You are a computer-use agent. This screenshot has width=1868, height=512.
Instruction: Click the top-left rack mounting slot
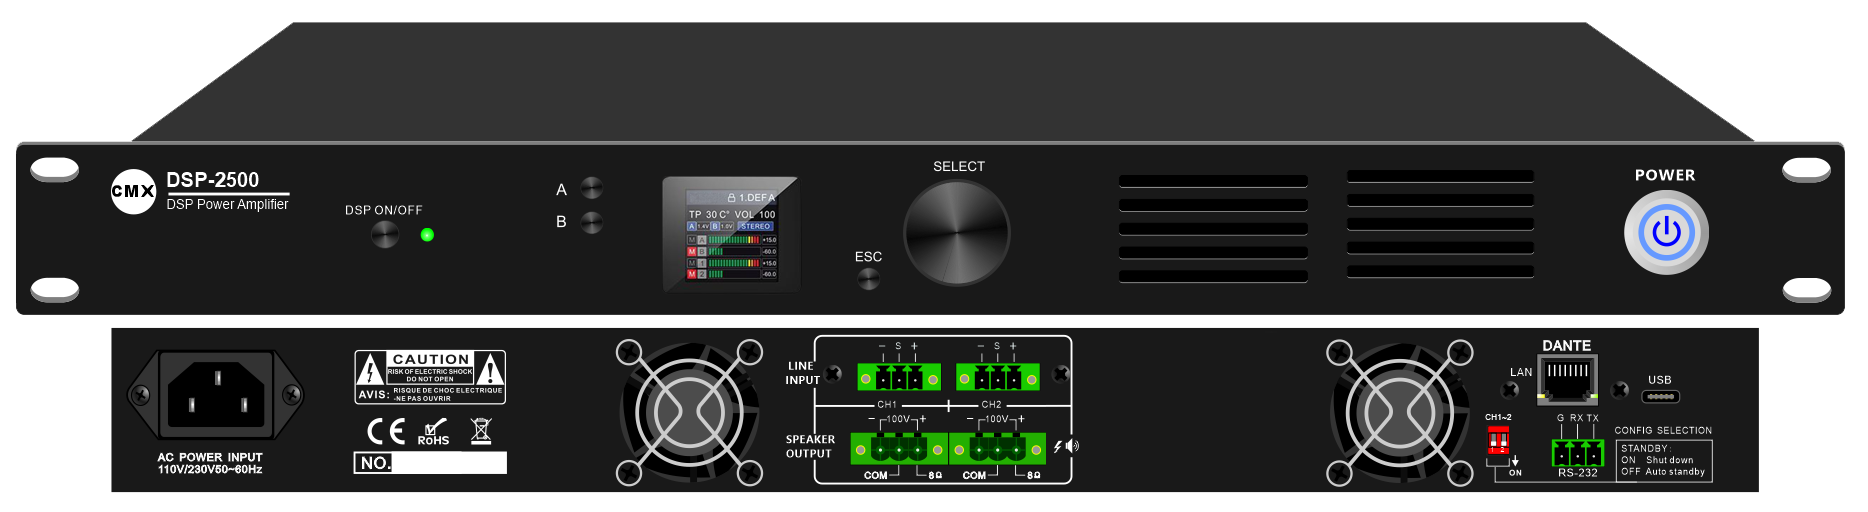(x=55, y=169)
